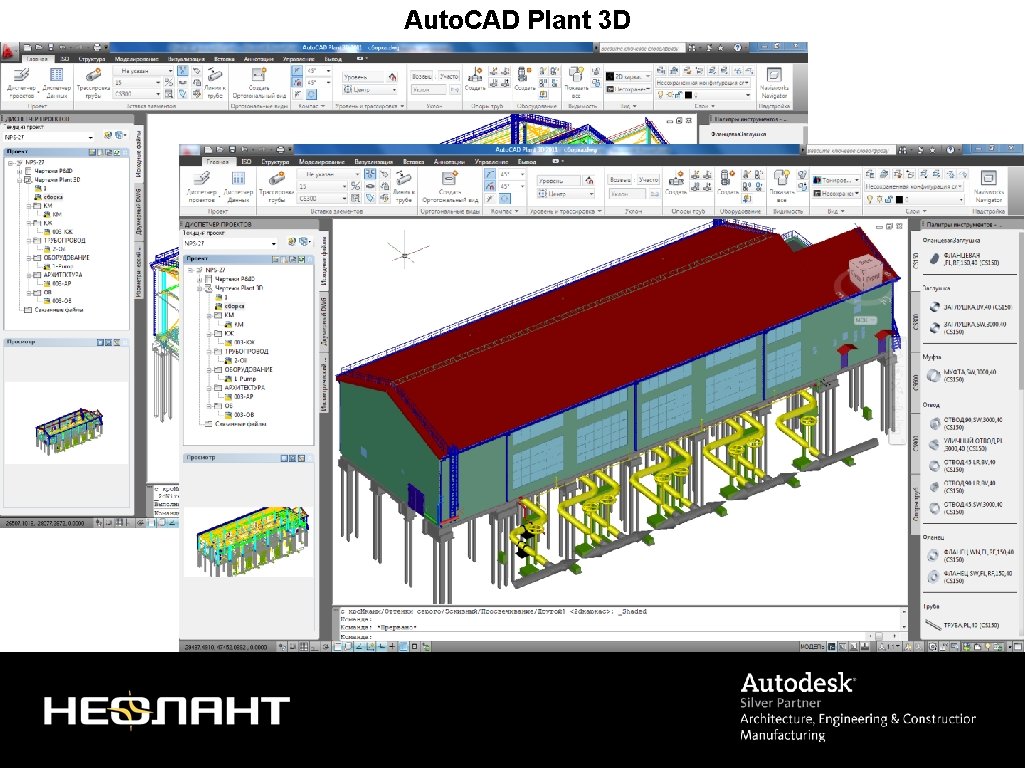Open Navisworks Navigator in the back window
This screenshot has height=768, width=1025.
coord(775,83)
